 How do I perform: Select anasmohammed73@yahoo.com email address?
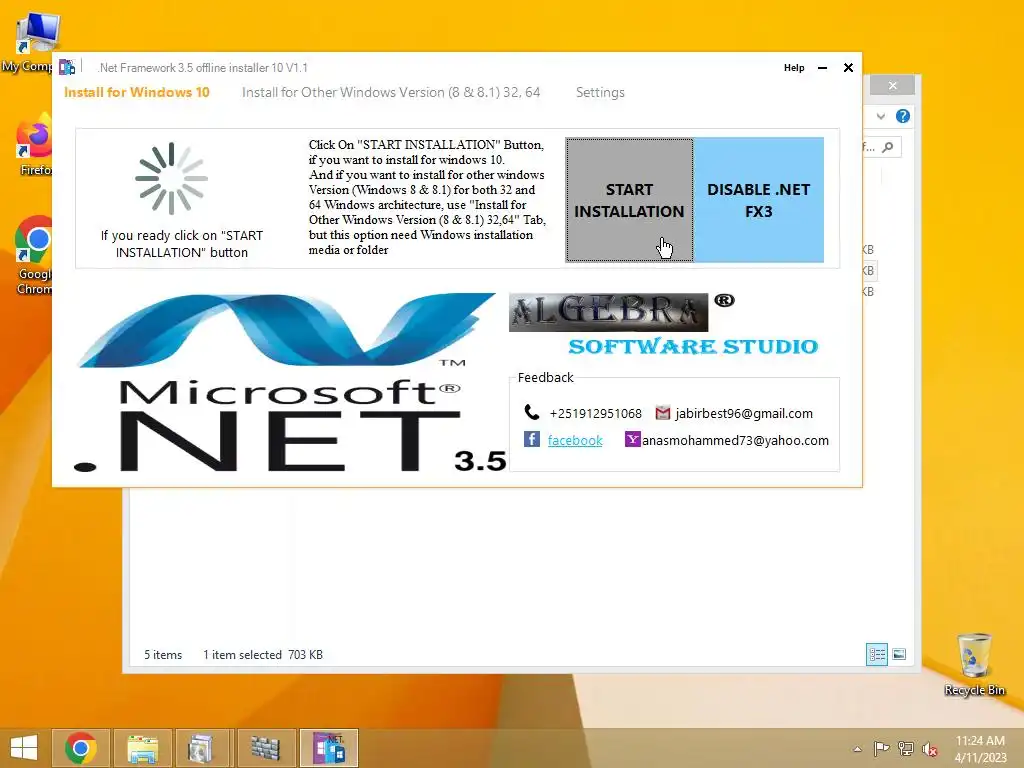point(735,440)
